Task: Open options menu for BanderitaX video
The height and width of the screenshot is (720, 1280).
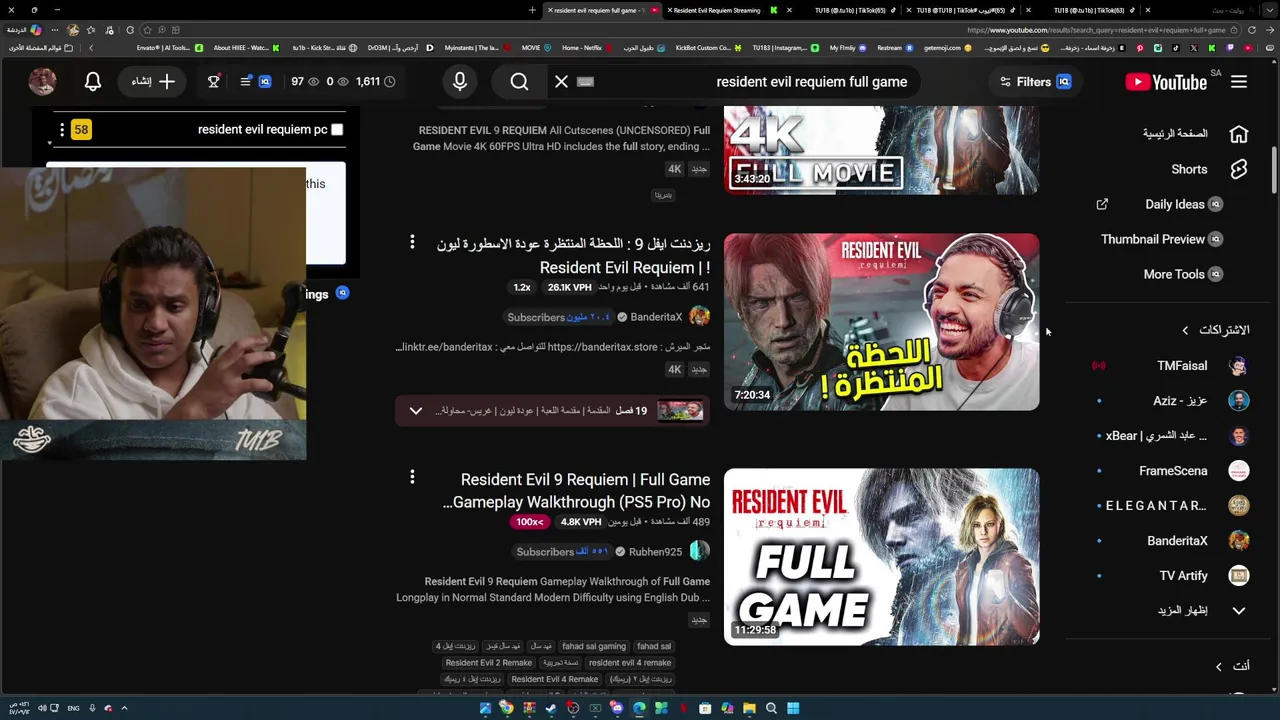Action: (x=411, y=243)
